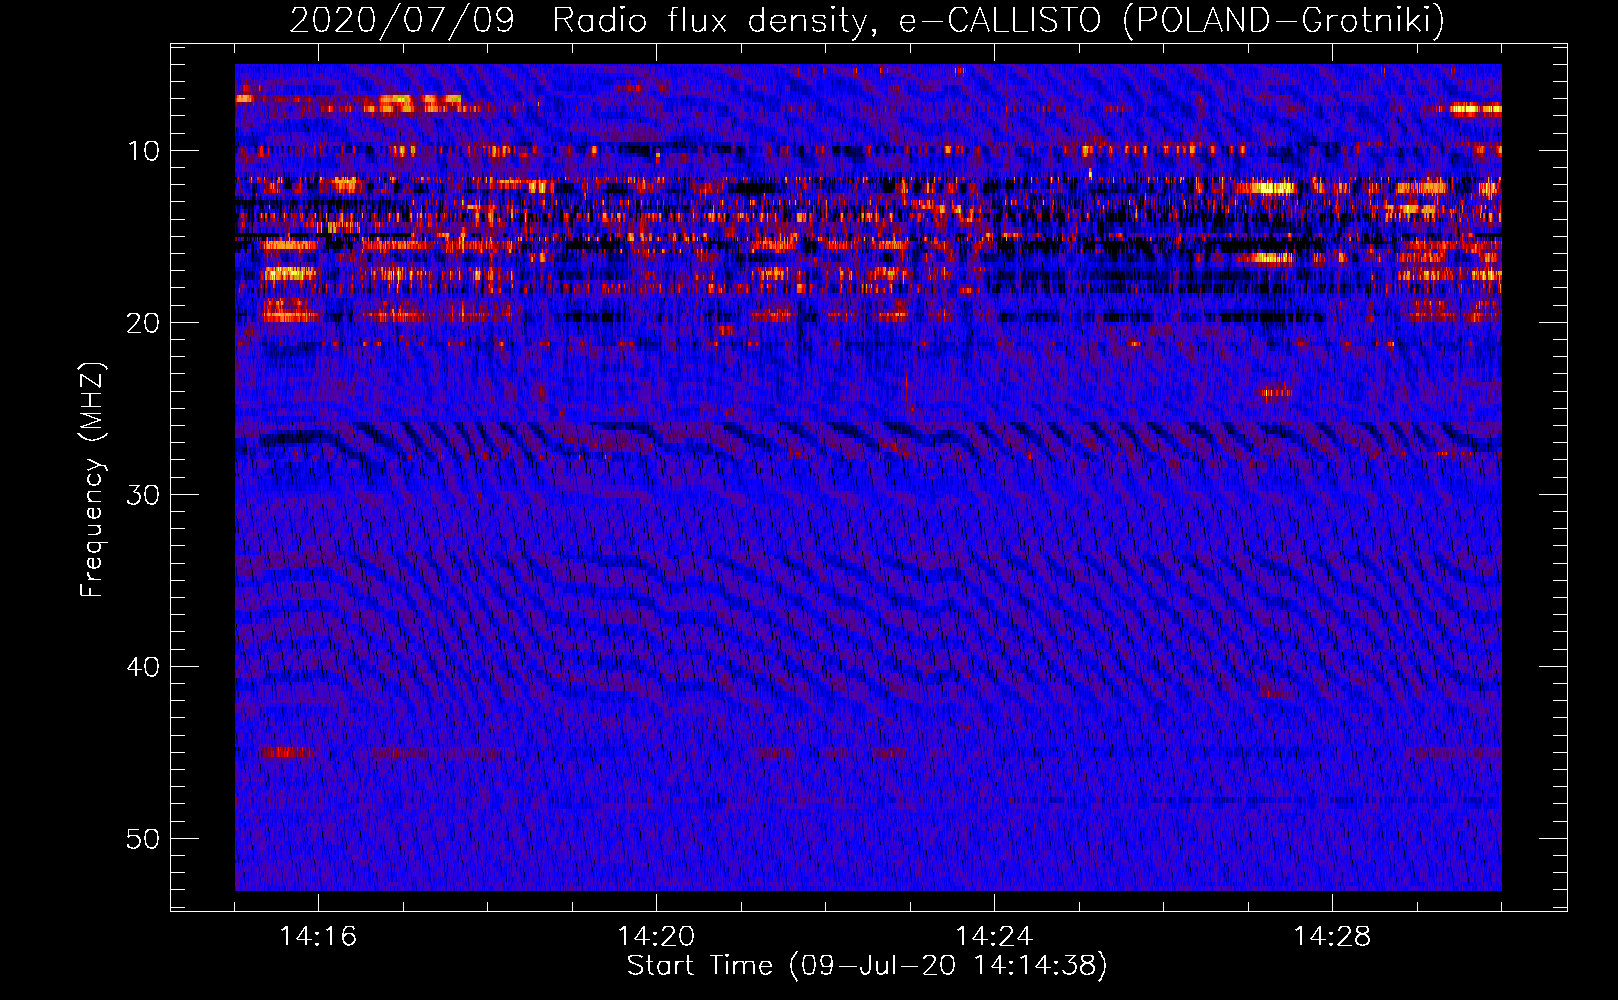This screenshot has height=1000, width=1618.
Task: Click the 30 MHz frequency tick label
Action: coord(144,495)
